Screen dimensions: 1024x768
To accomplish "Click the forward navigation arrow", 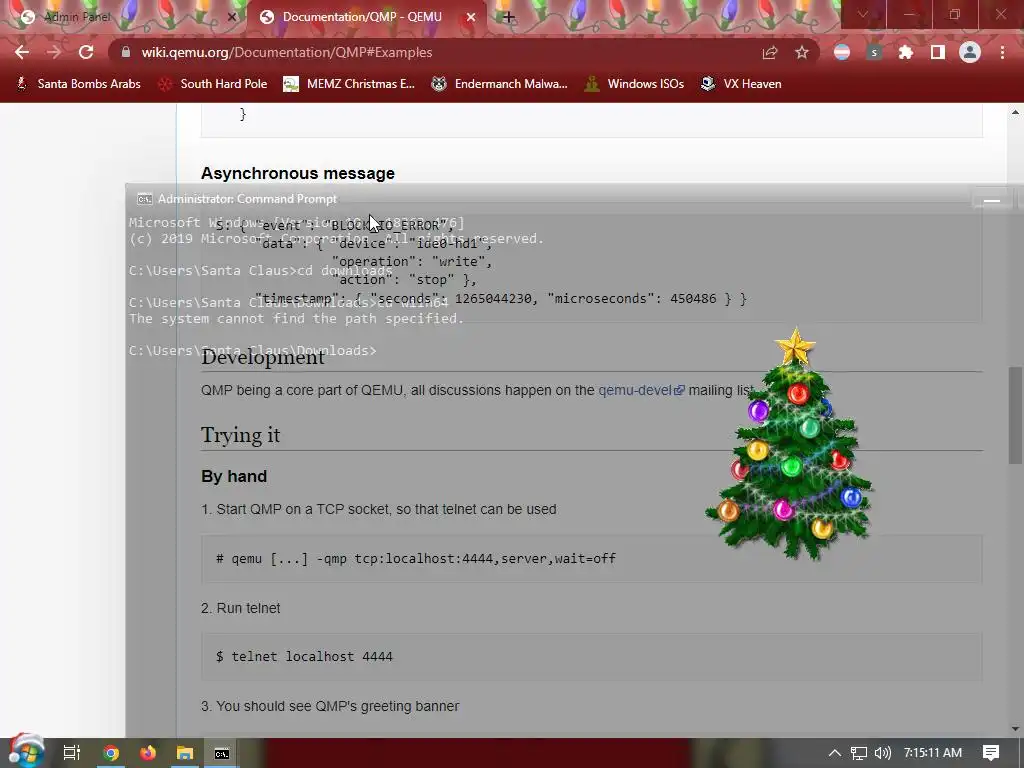I will click(x=54, y=52).
